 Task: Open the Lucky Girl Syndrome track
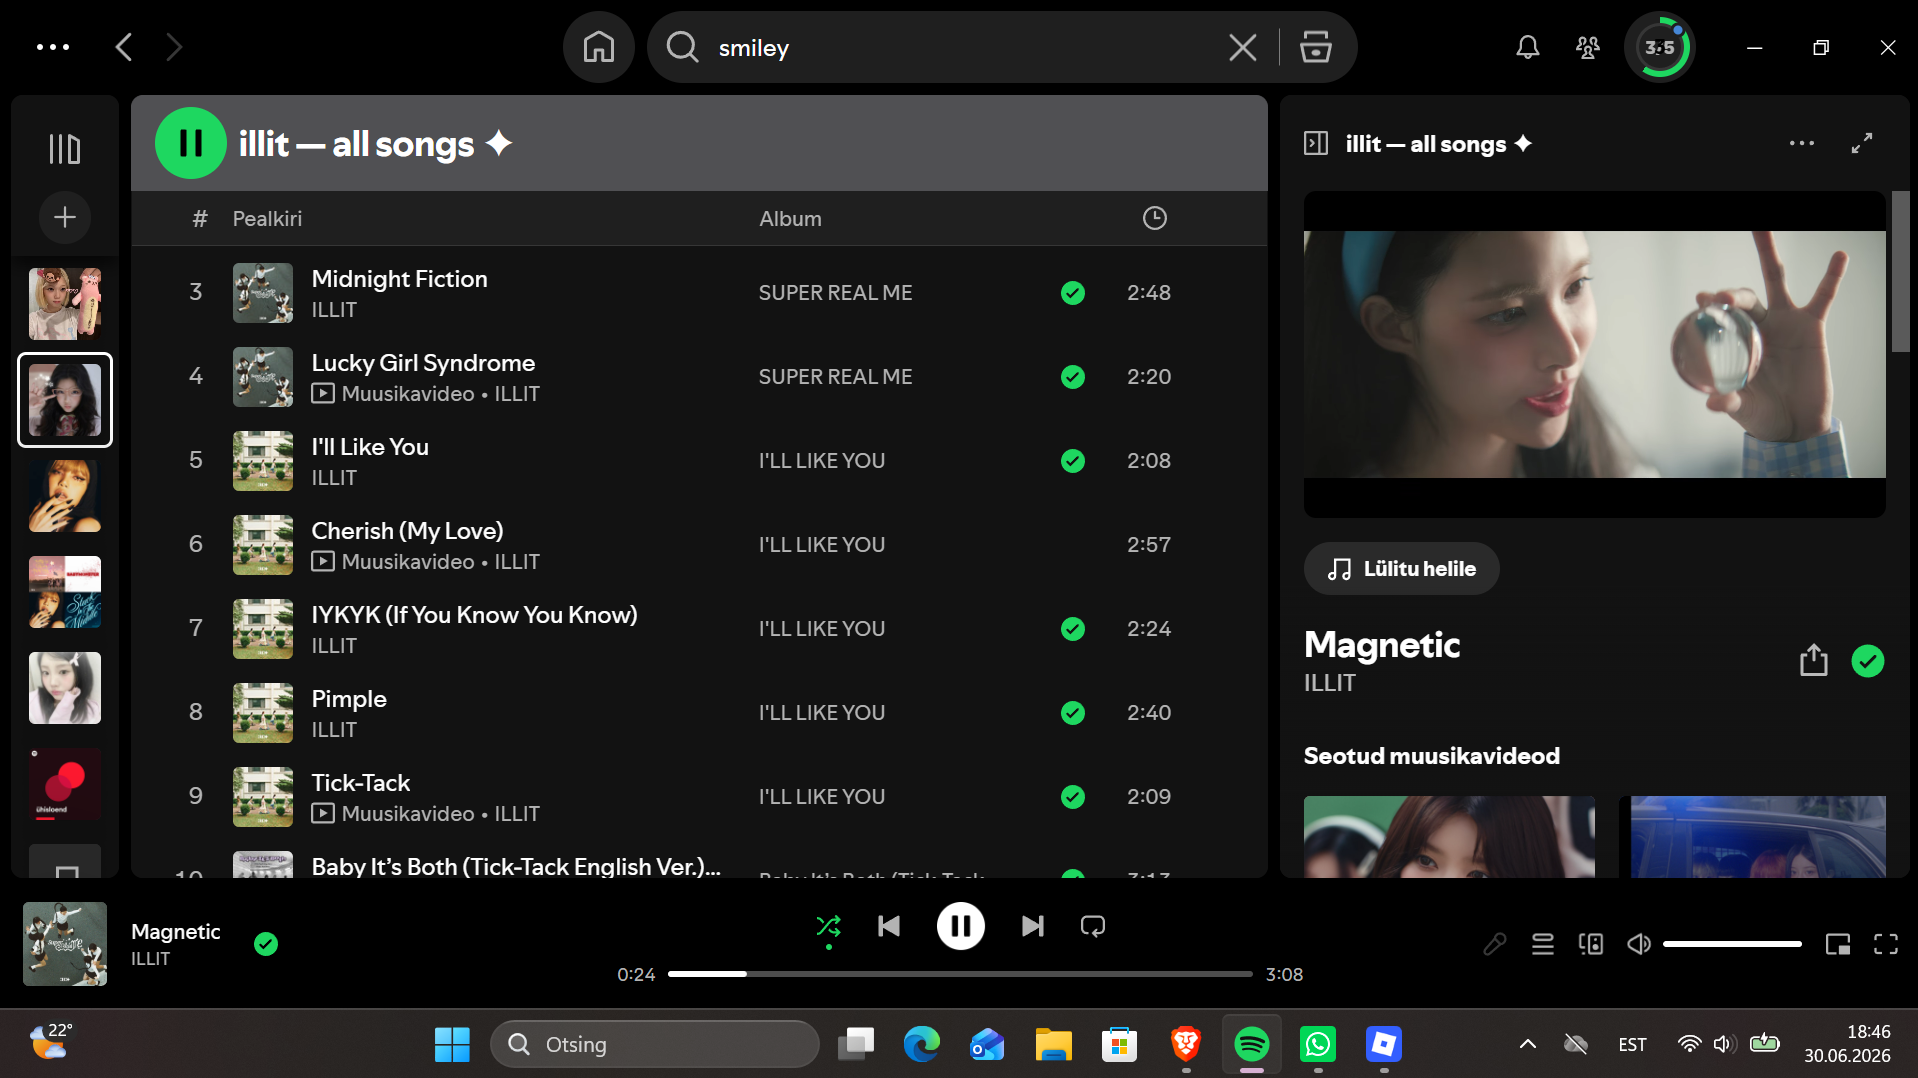tap(423, 363)
